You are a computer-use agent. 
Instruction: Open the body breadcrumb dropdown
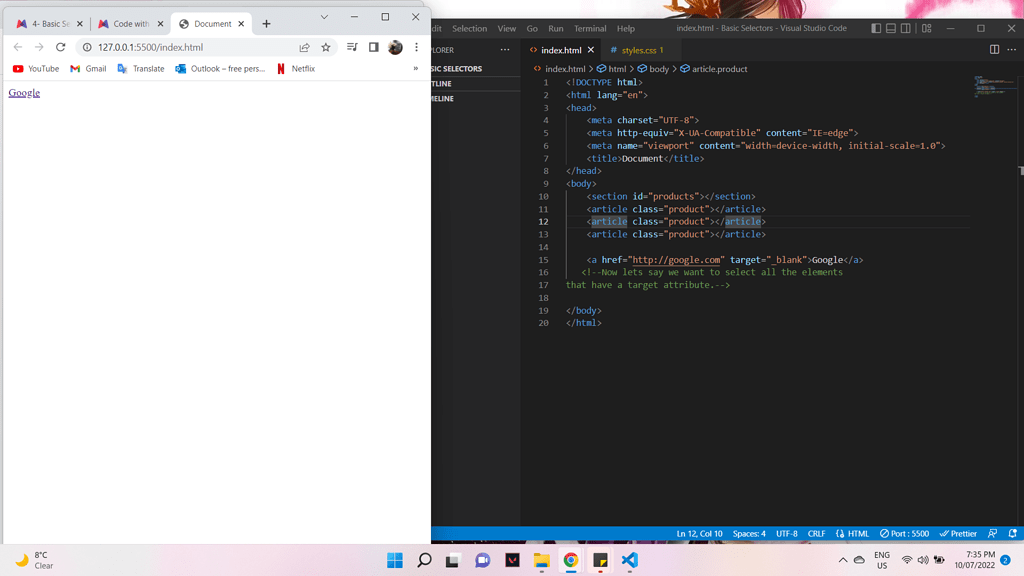tap(657, 68)
